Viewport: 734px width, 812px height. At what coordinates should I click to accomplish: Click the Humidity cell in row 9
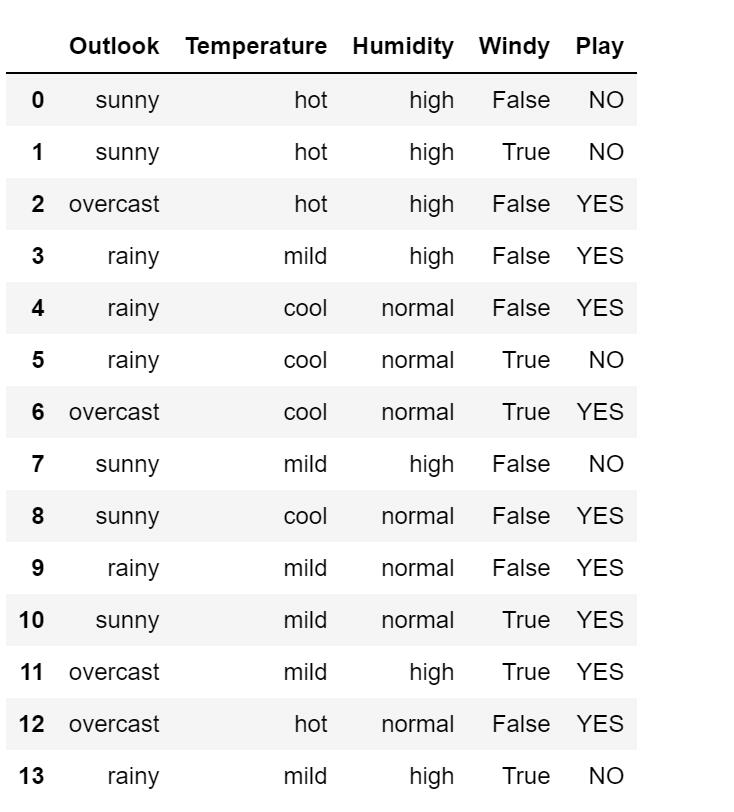[x=417, y=568]
